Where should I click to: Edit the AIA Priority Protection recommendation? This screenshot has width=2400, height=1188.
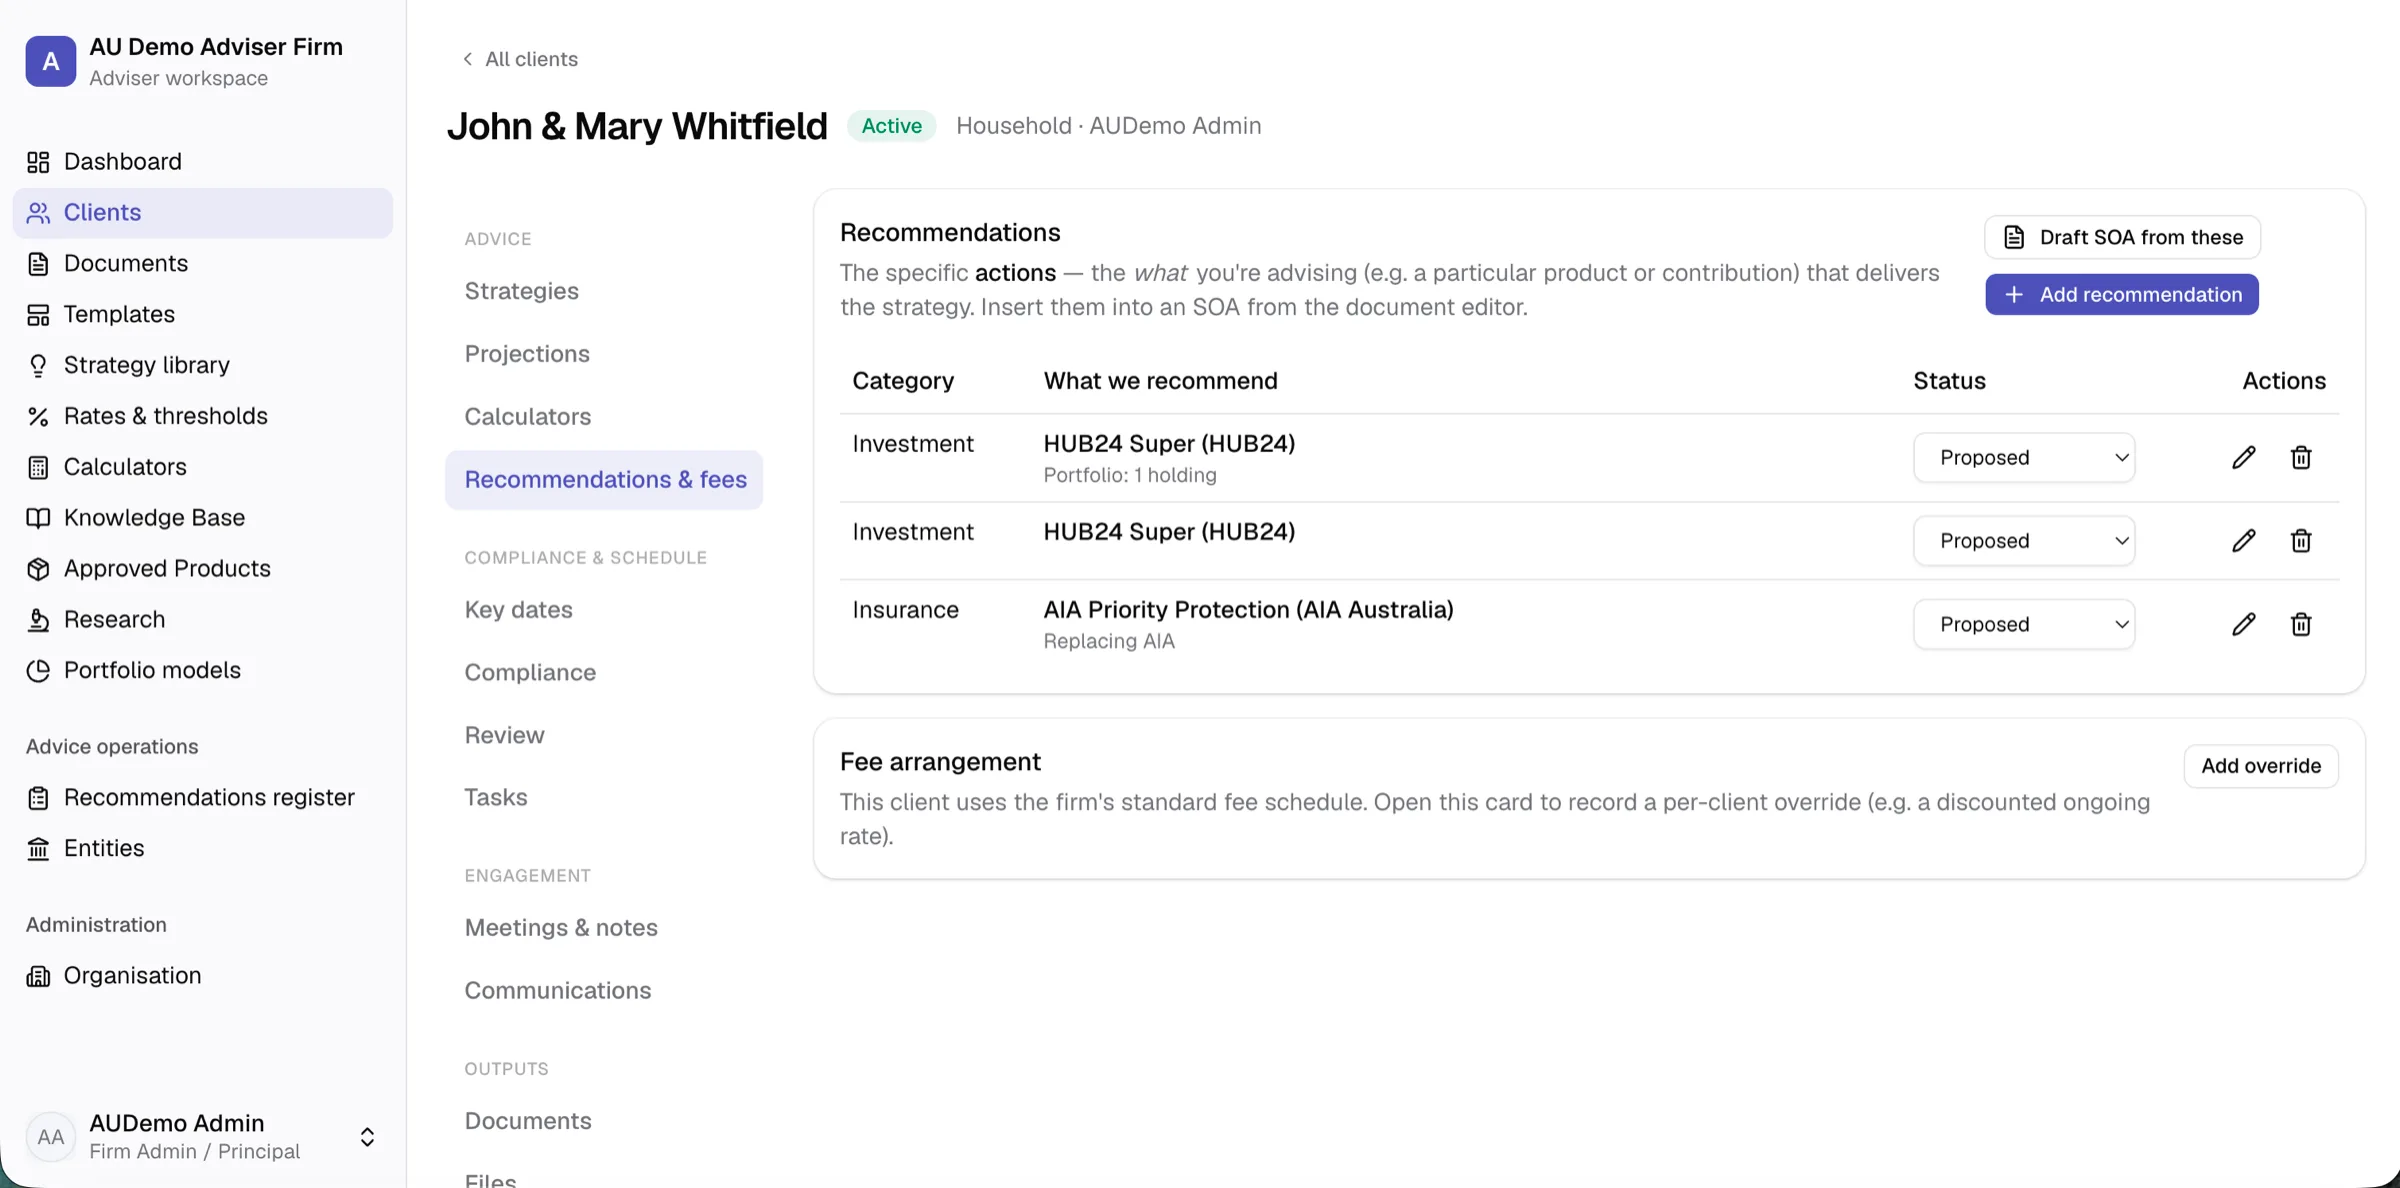tap(2243, 624)
